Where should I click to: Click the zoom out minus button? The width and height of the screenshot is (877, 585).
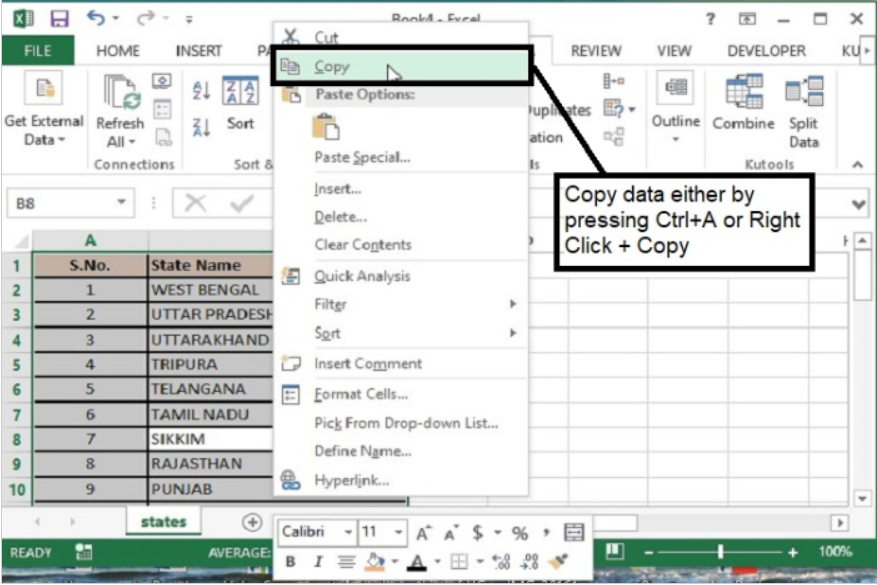[648, 553]
